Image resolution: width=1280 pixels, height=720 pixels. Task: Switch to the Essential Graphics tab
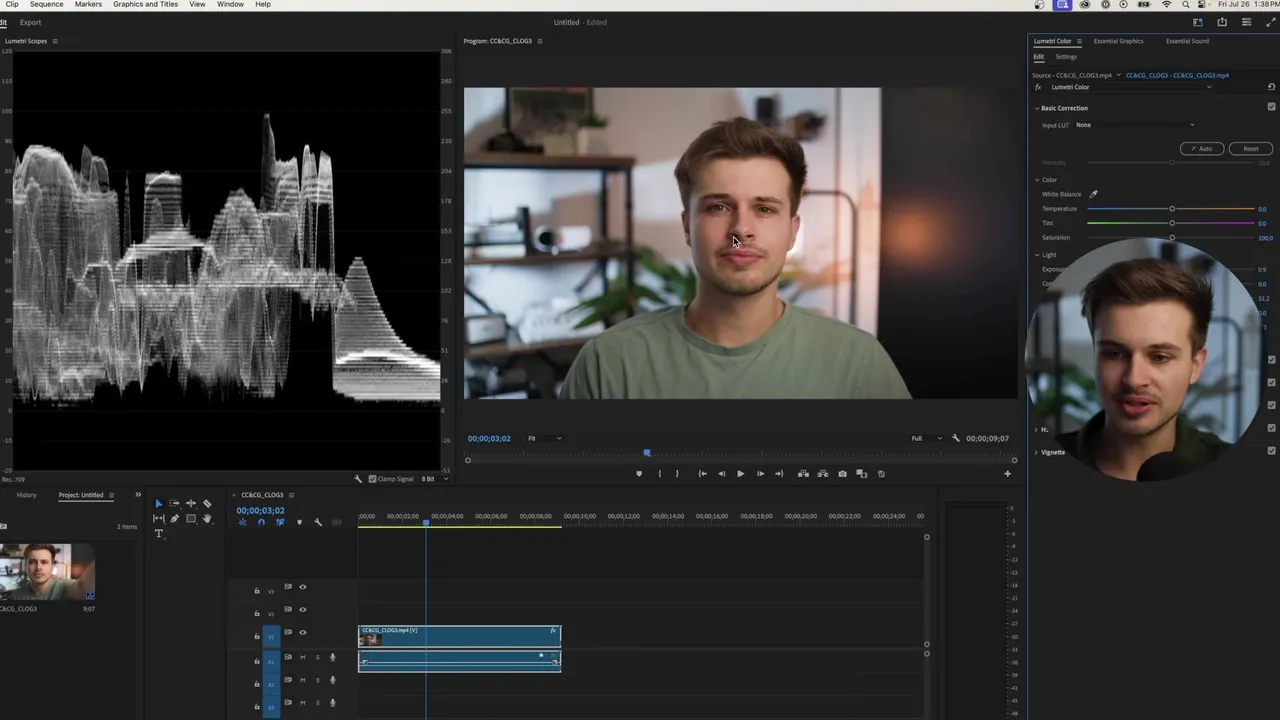pyautogui.click(x=1118, y=41)
